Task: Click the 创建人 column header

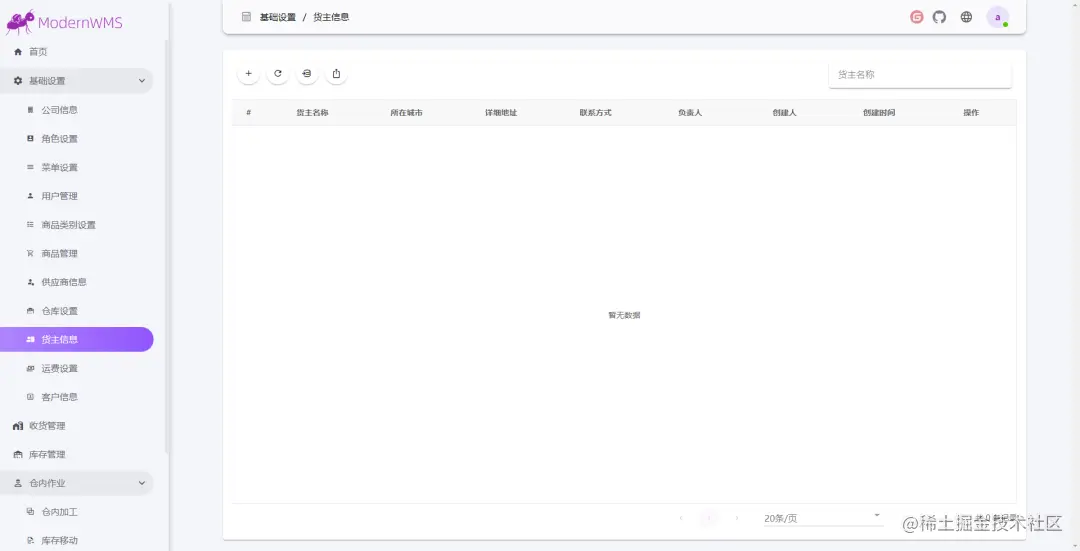Action: tap(784, 112)
